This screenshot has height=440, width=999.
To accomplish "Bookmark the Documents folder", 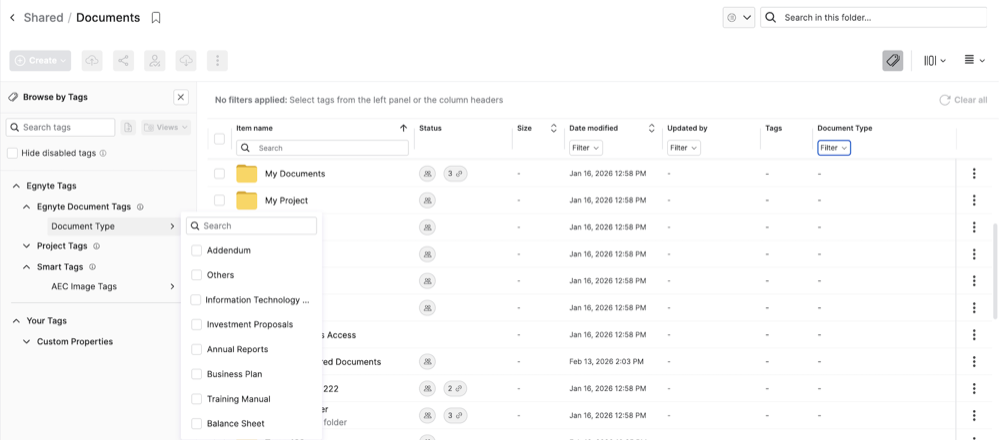I will (x=156, y=18).
